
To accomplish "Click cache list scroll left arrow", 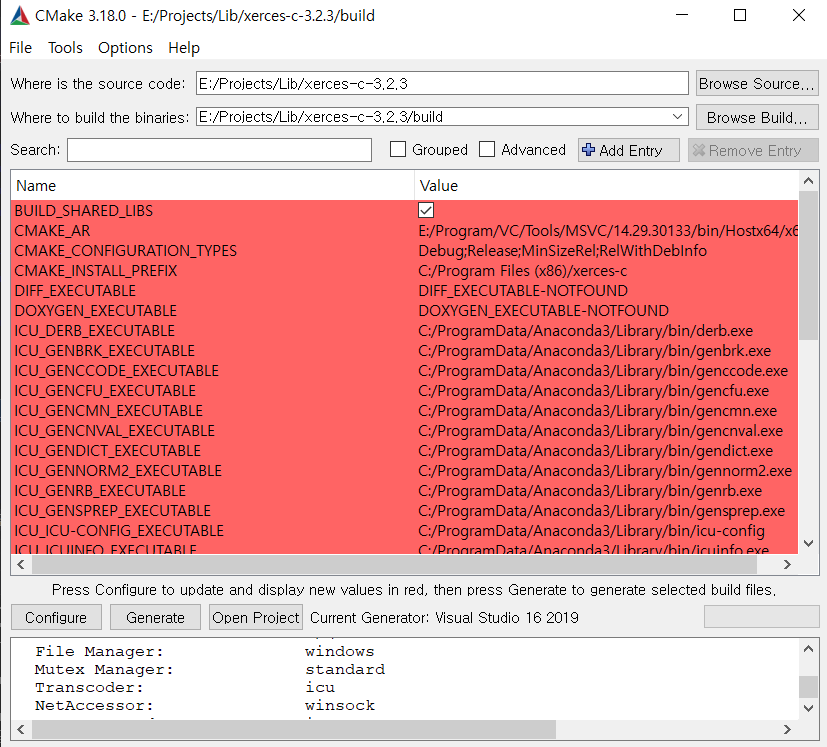I will pyautogui.click(x=21, y=564).
